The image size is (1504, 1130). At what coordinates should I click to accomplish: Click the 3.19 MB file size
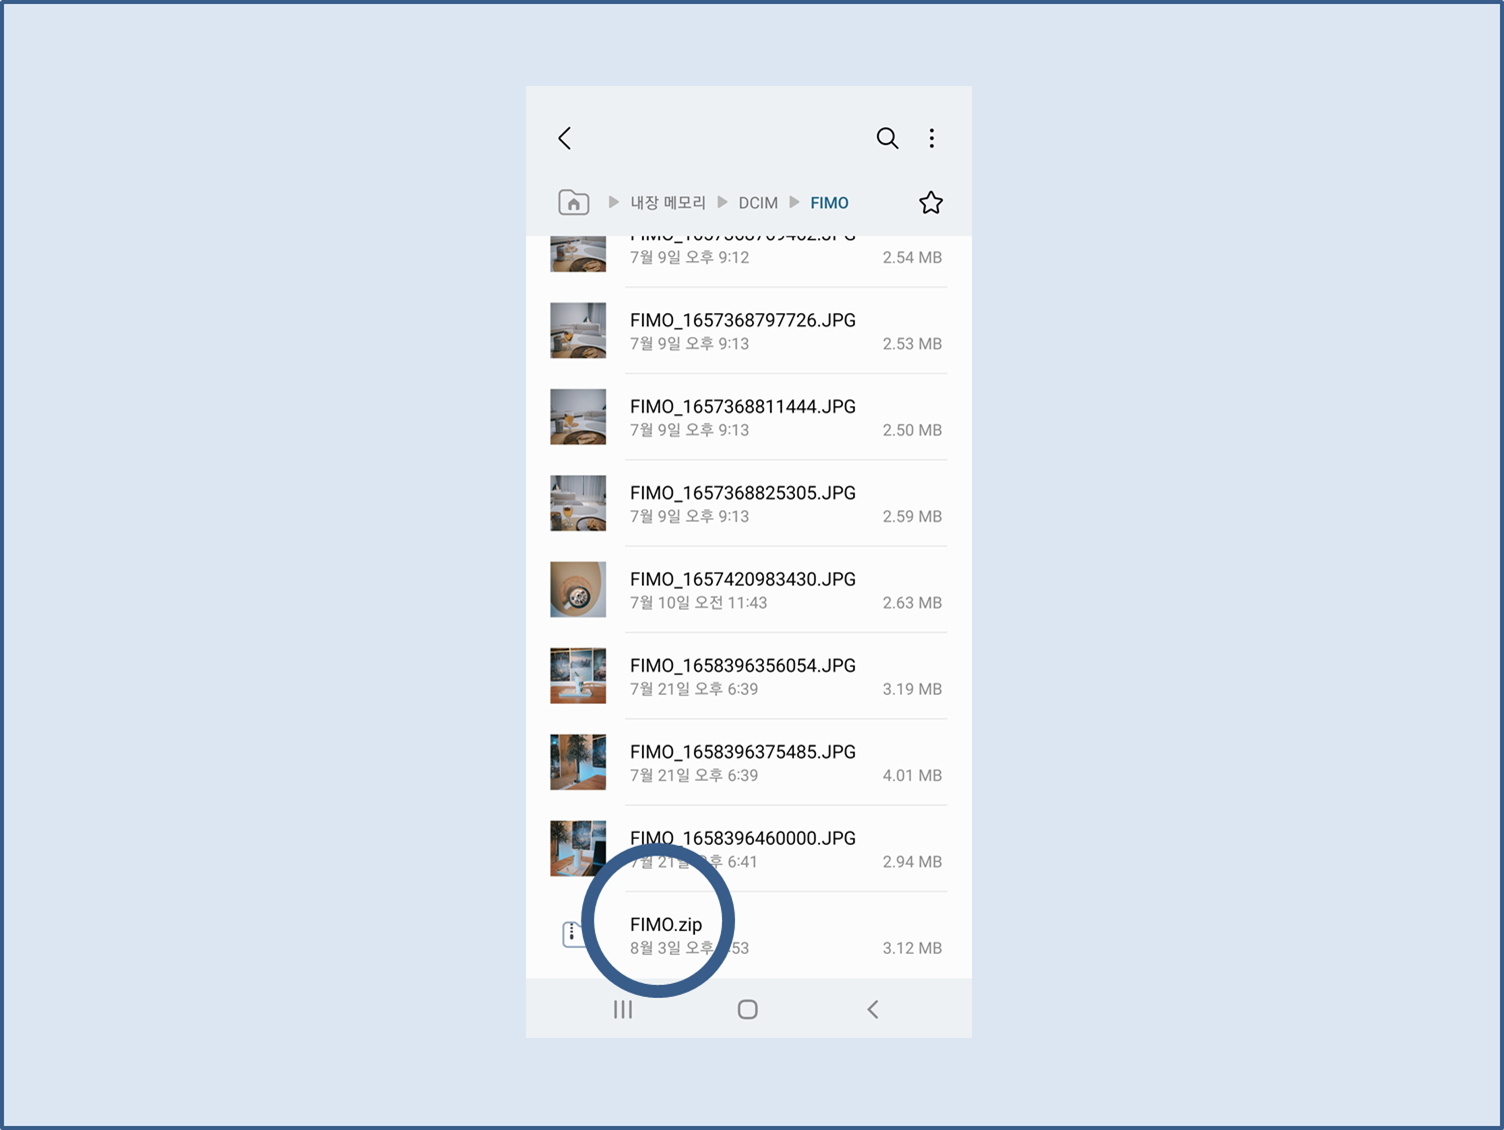tap(912, 689)
